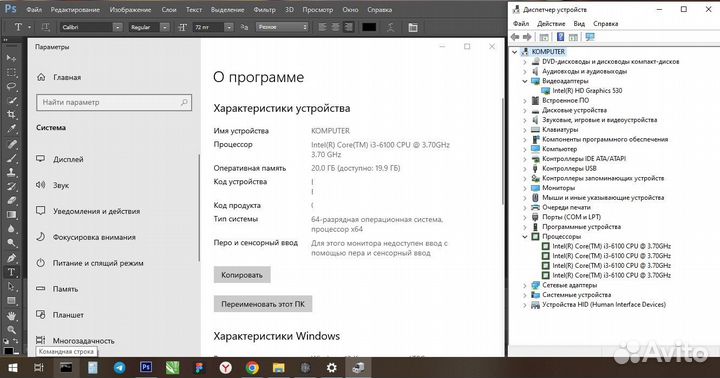
Task: Select the Crop tool
Action: click(11, 115)
